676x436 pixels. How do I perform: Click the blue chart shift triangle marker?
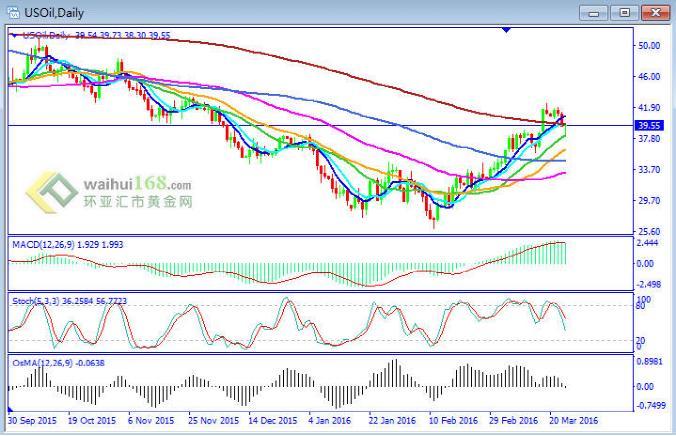tap(508, 31)
